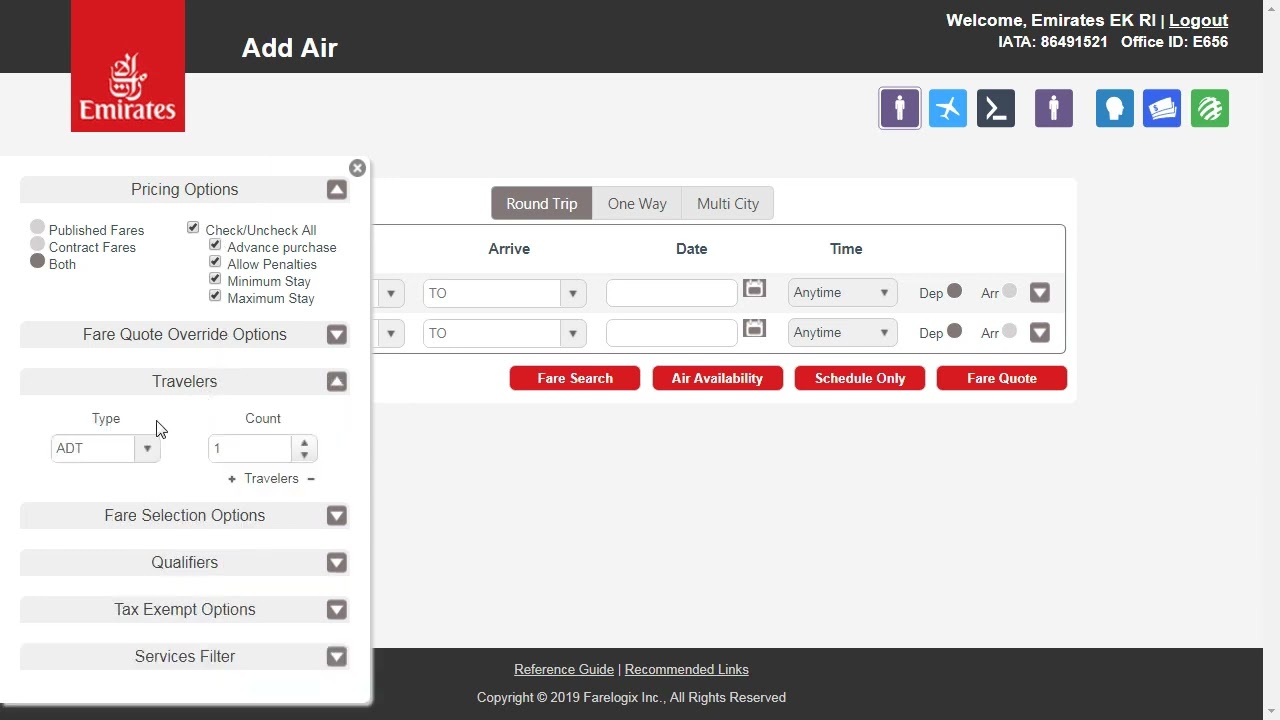Open the command-line terminal icon
1280x720 pixels.
tap(995, 109)
